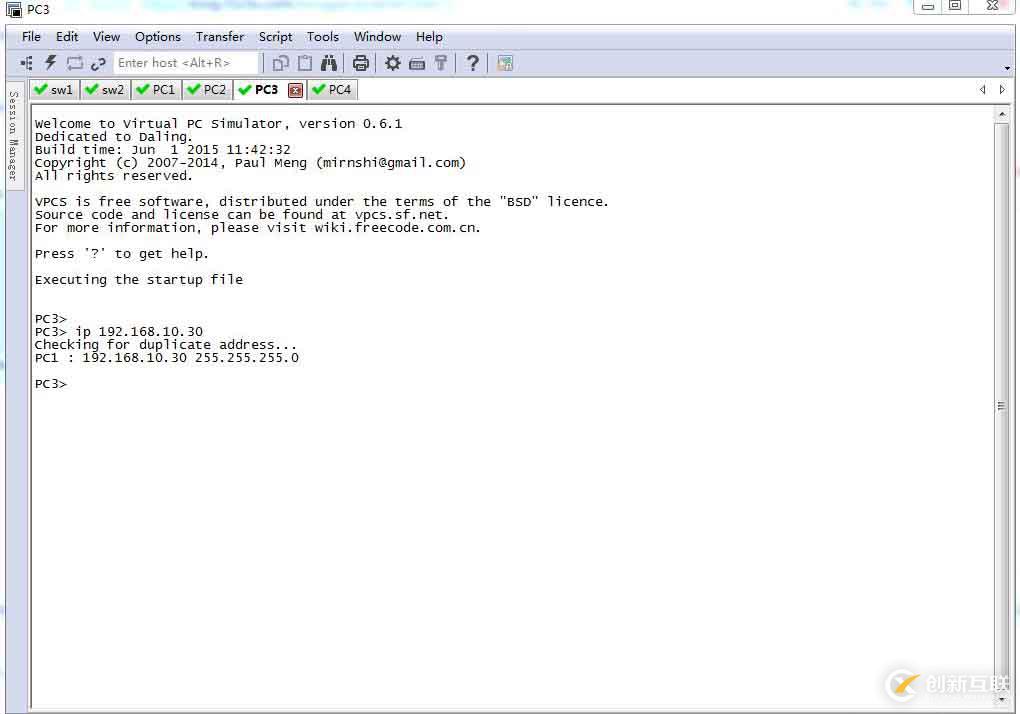Click the Connect in Tab icon
1020x714 pixels.
(x=75, y=63)
